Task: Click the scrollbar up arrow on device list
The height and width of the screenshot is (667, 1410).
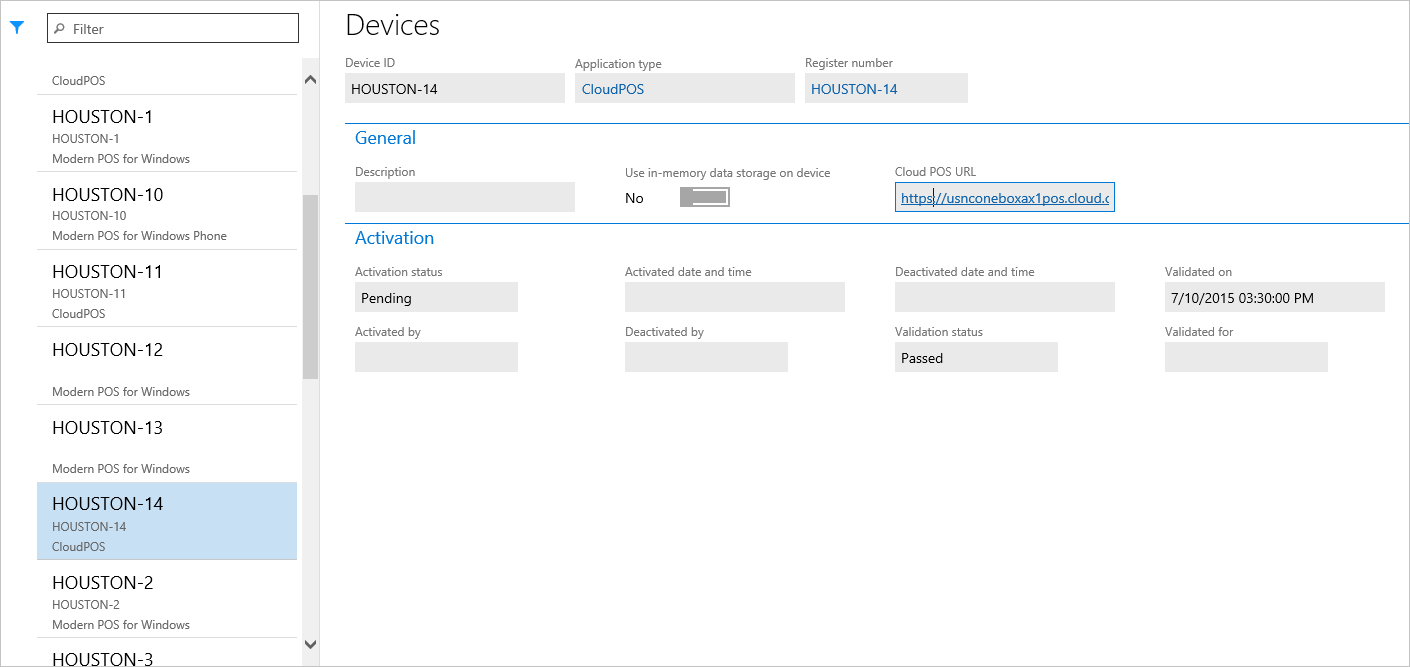Action: pyautogui.click(x=310, y=78)
